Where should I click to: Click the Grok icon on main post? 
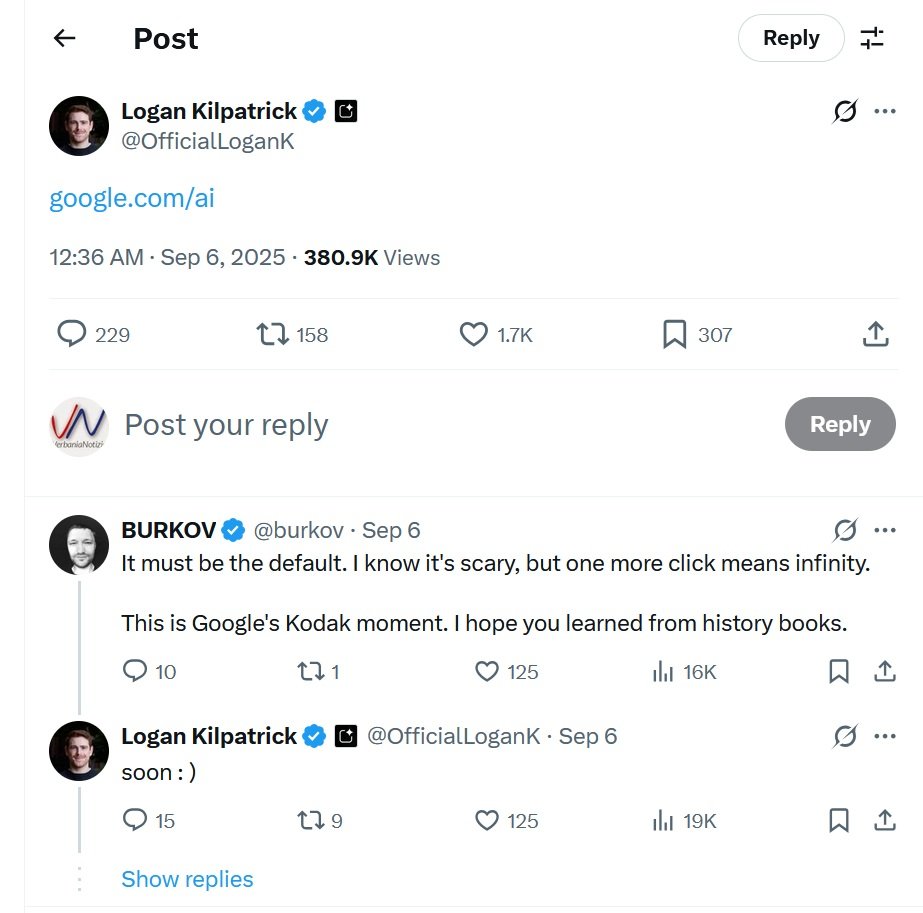[x=845, y=112]
